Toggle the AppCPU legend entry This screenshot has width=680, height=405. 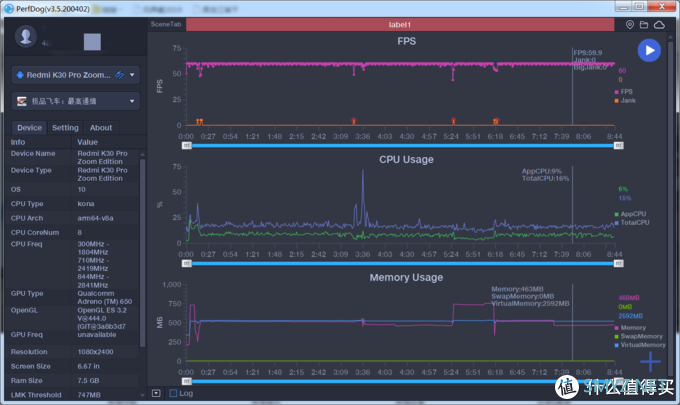click(630, 214)
